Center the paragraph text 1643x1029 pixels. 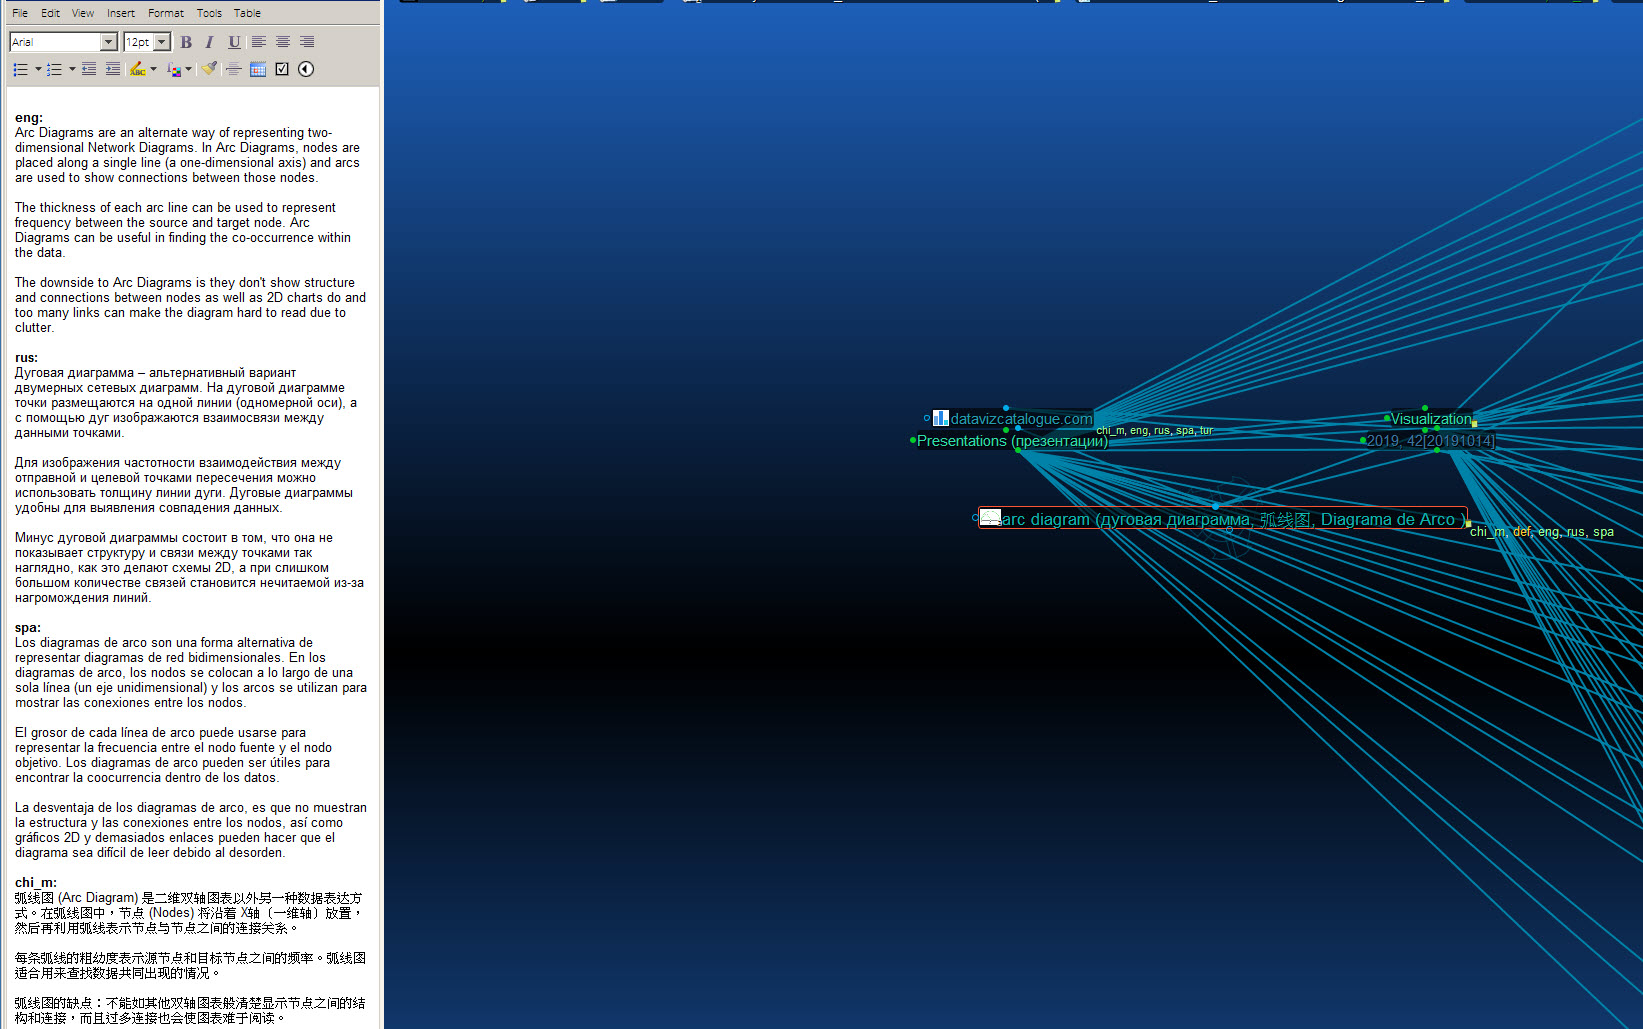tap(283, 42)
